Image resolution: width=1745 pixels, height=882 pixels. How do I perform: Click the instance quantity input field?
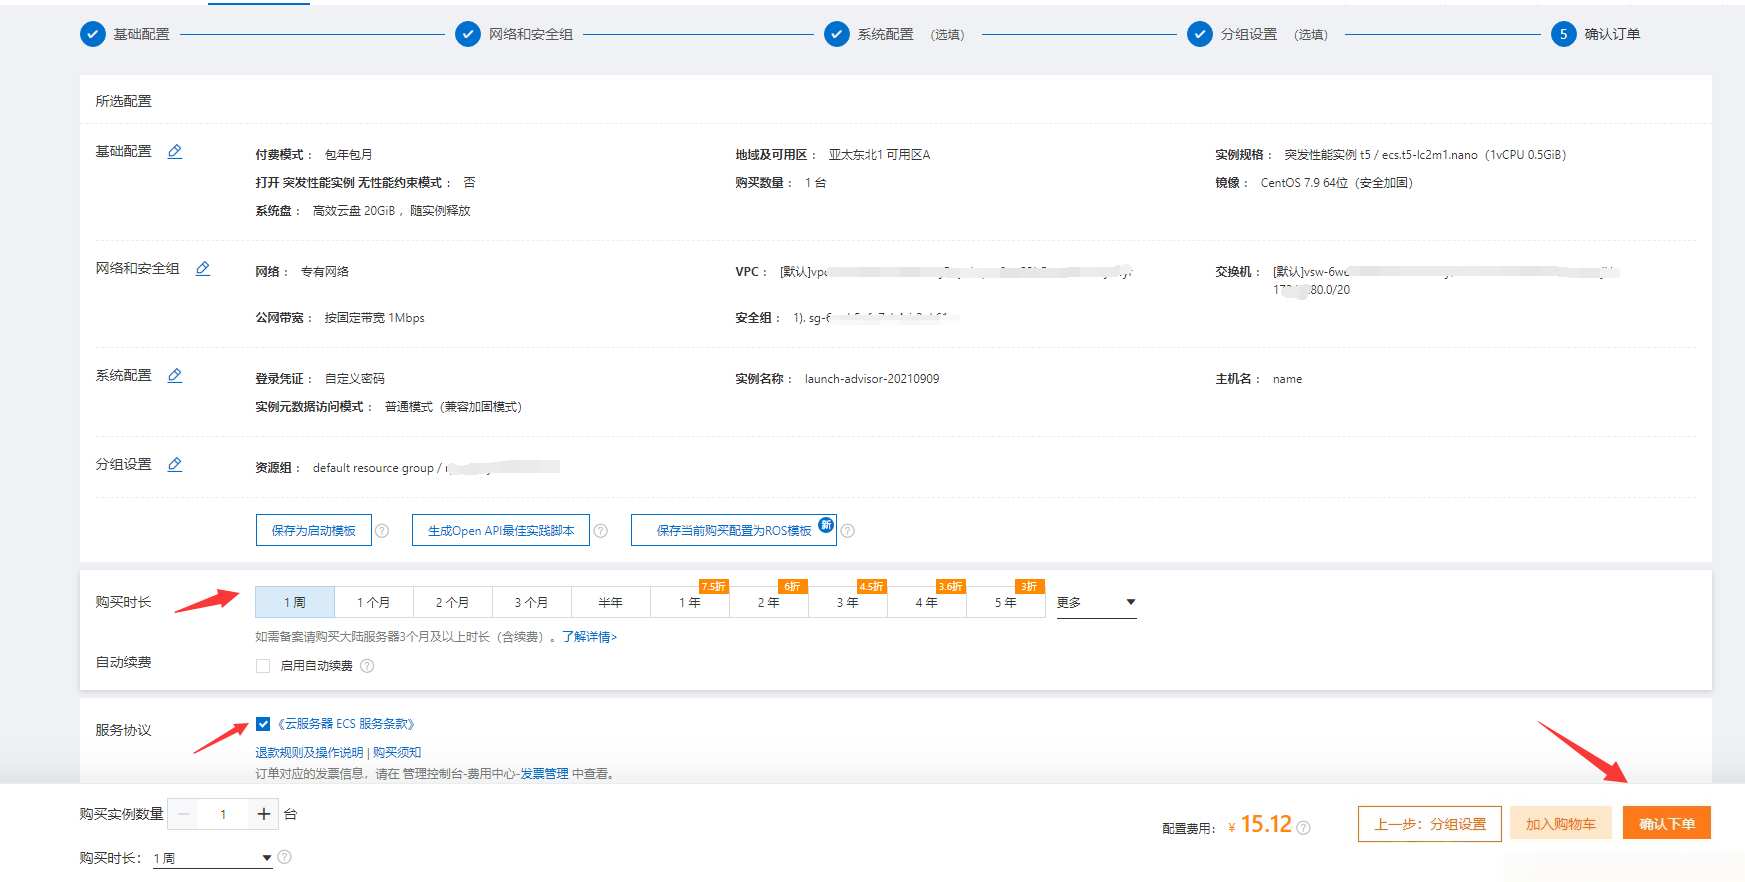[223, 814]
